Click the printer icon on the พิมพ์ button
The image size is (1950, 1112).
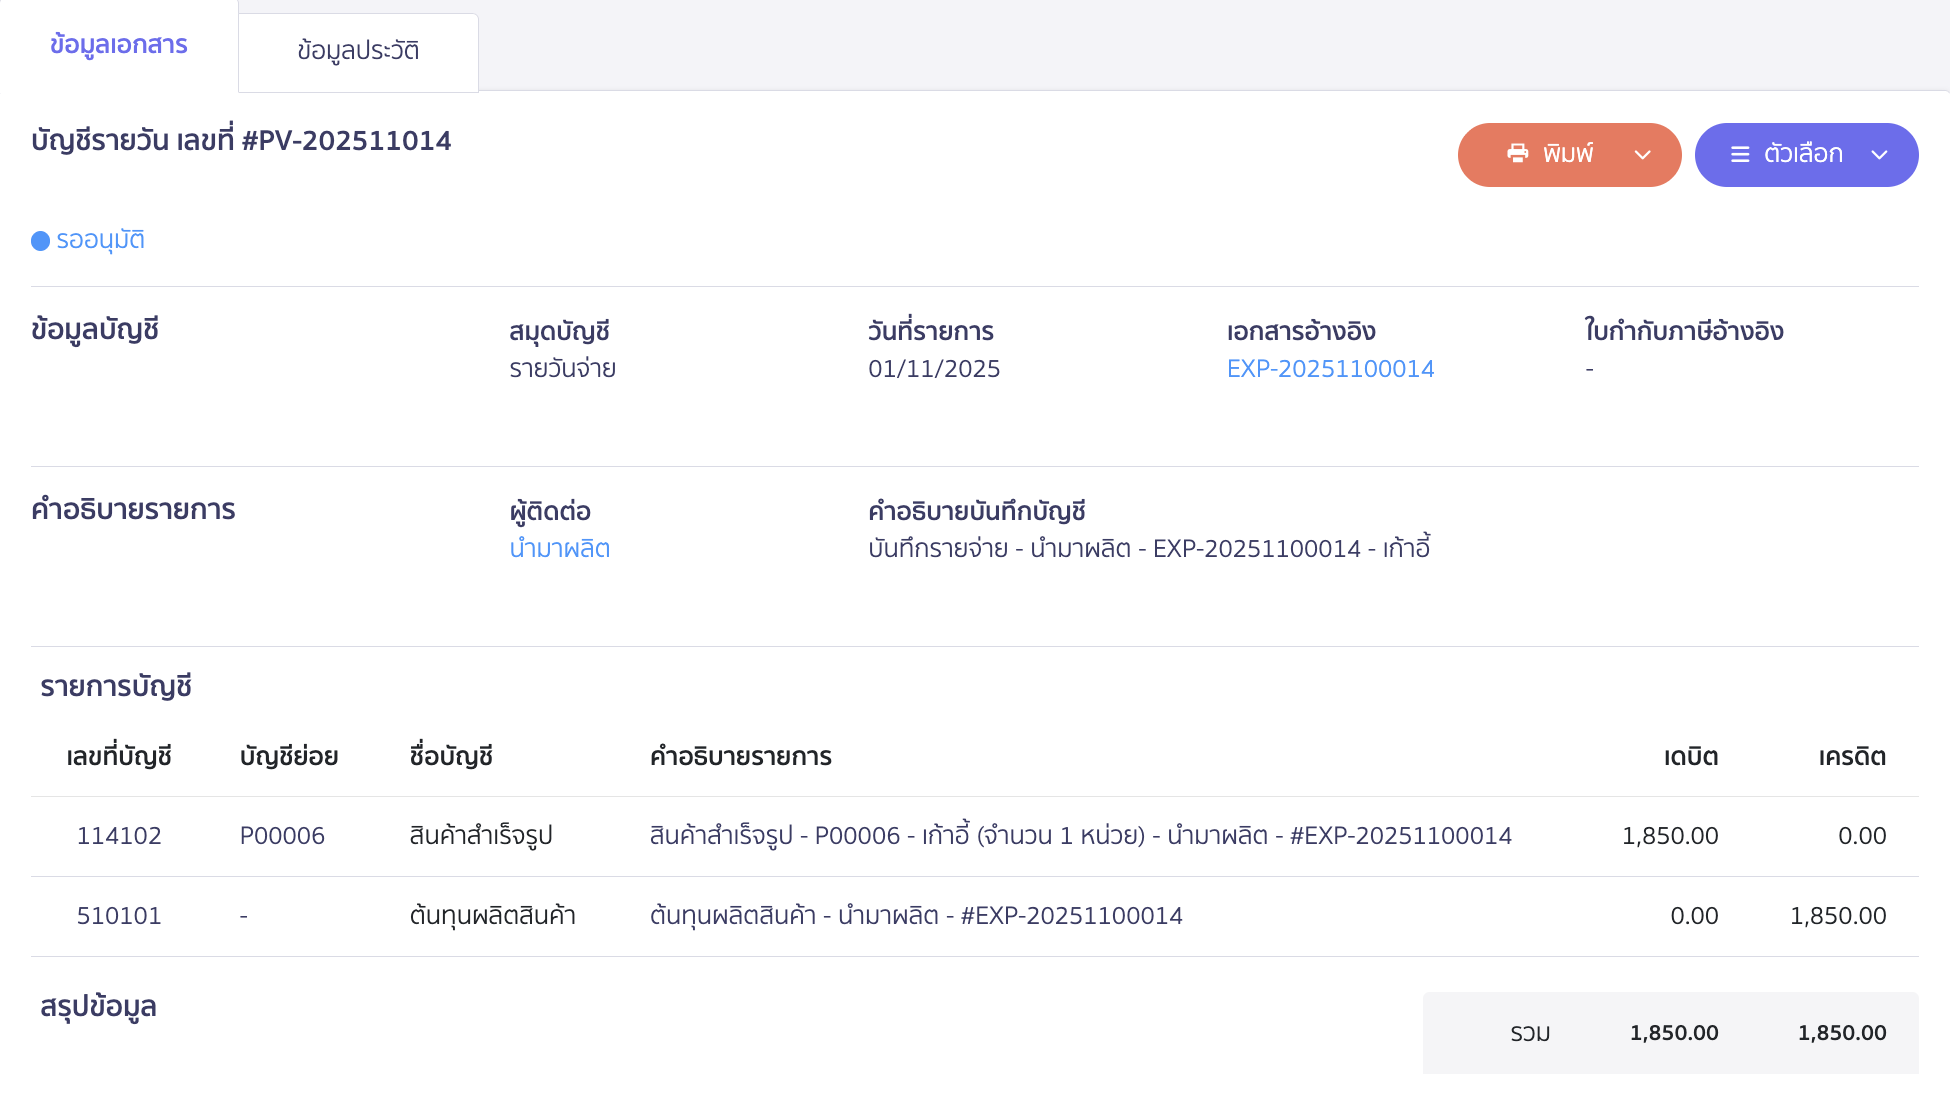1517,154
